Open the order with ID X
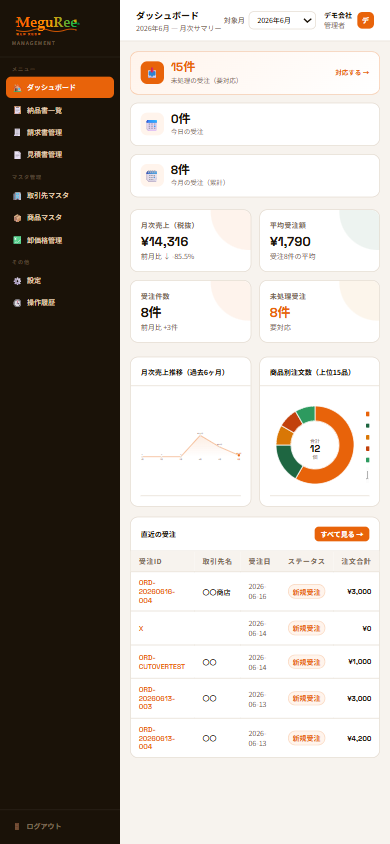 point(141,628)
